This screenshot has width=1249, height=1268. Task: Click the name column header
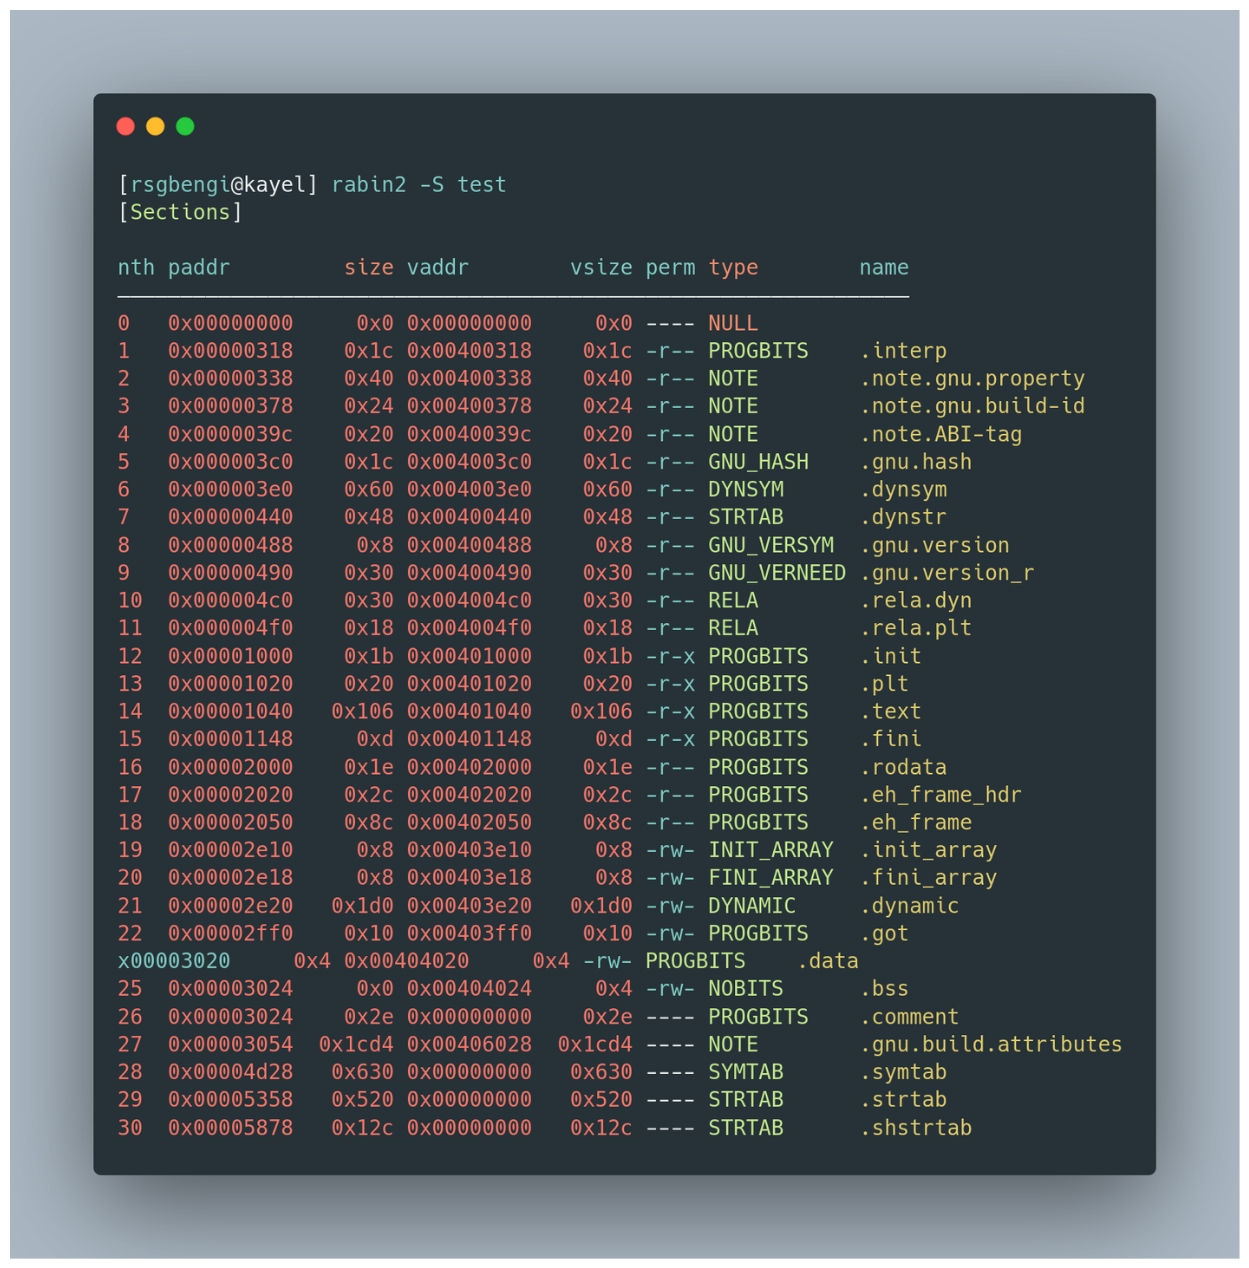pyautogui.click(x=884, y=268)
